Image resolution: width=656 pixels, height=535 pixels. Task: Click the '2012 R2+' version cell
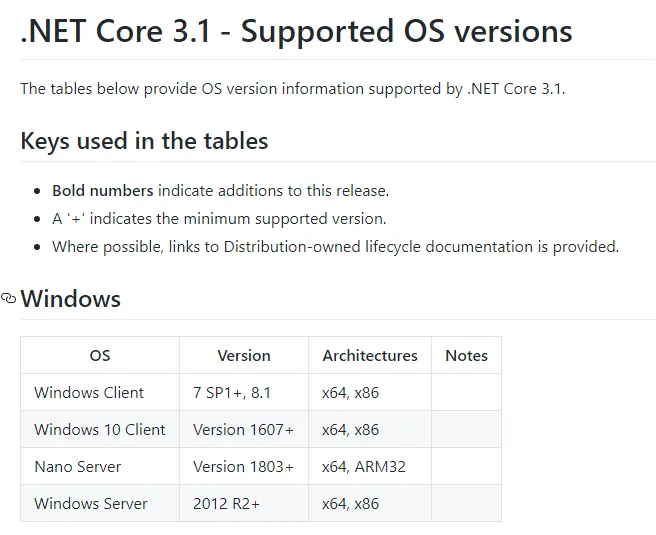click(x=226, y=503)
